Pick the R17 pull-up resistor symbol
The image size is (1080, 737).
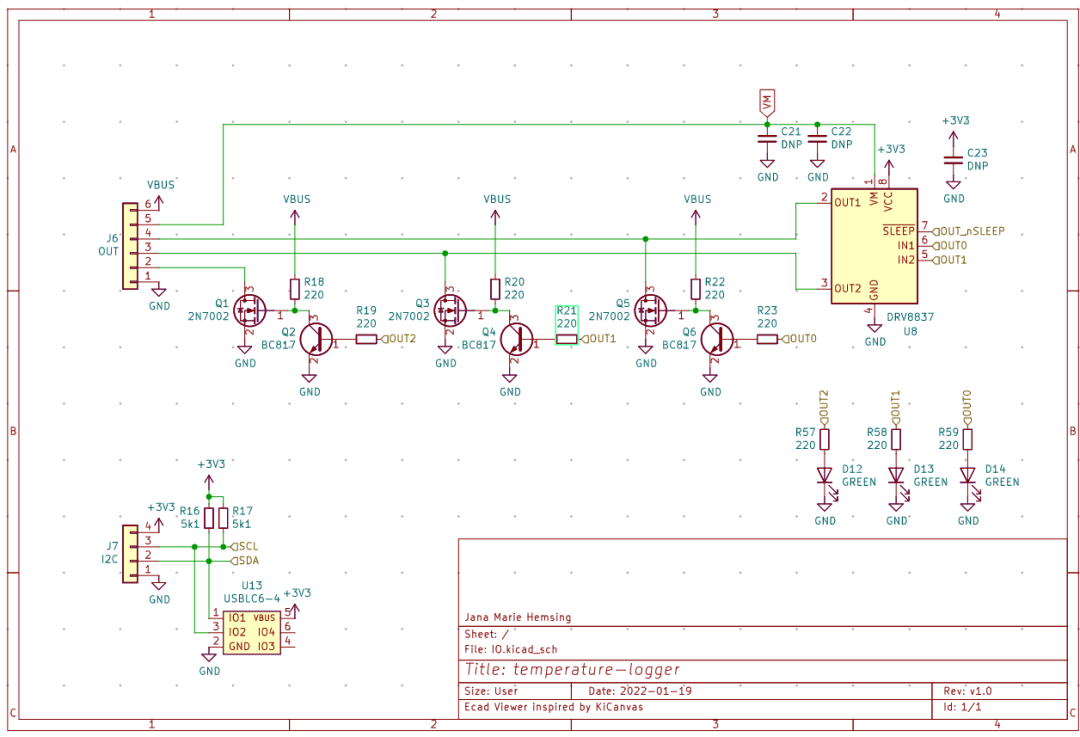223,518
